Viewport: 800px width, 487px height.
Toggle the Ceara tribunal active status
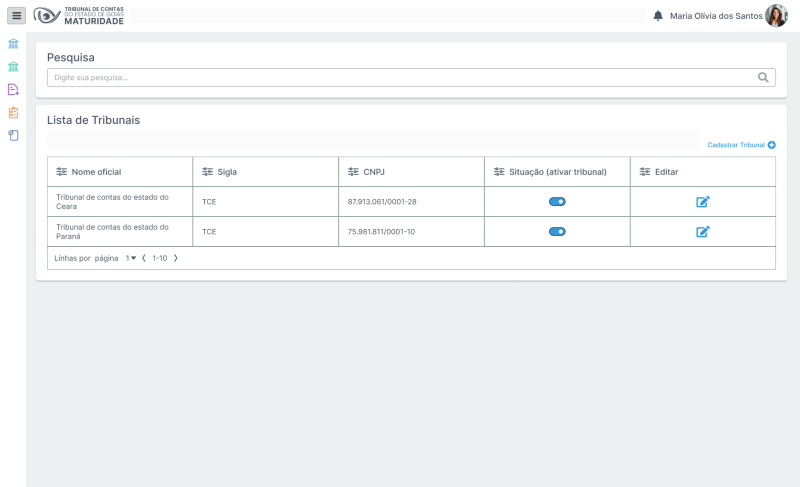point(557,202)
